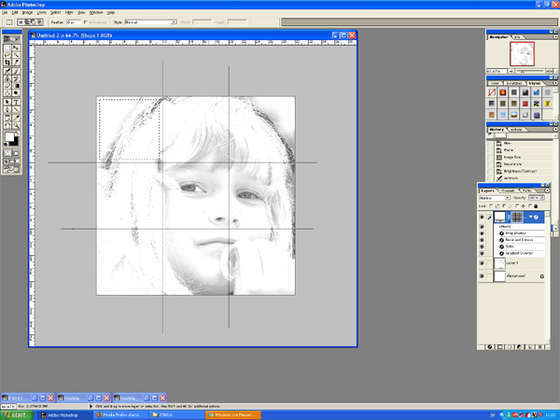This screenshot has height=420, width=560.
Task: Click the foreground color swatch in toolbox
Action: (10, 138)
